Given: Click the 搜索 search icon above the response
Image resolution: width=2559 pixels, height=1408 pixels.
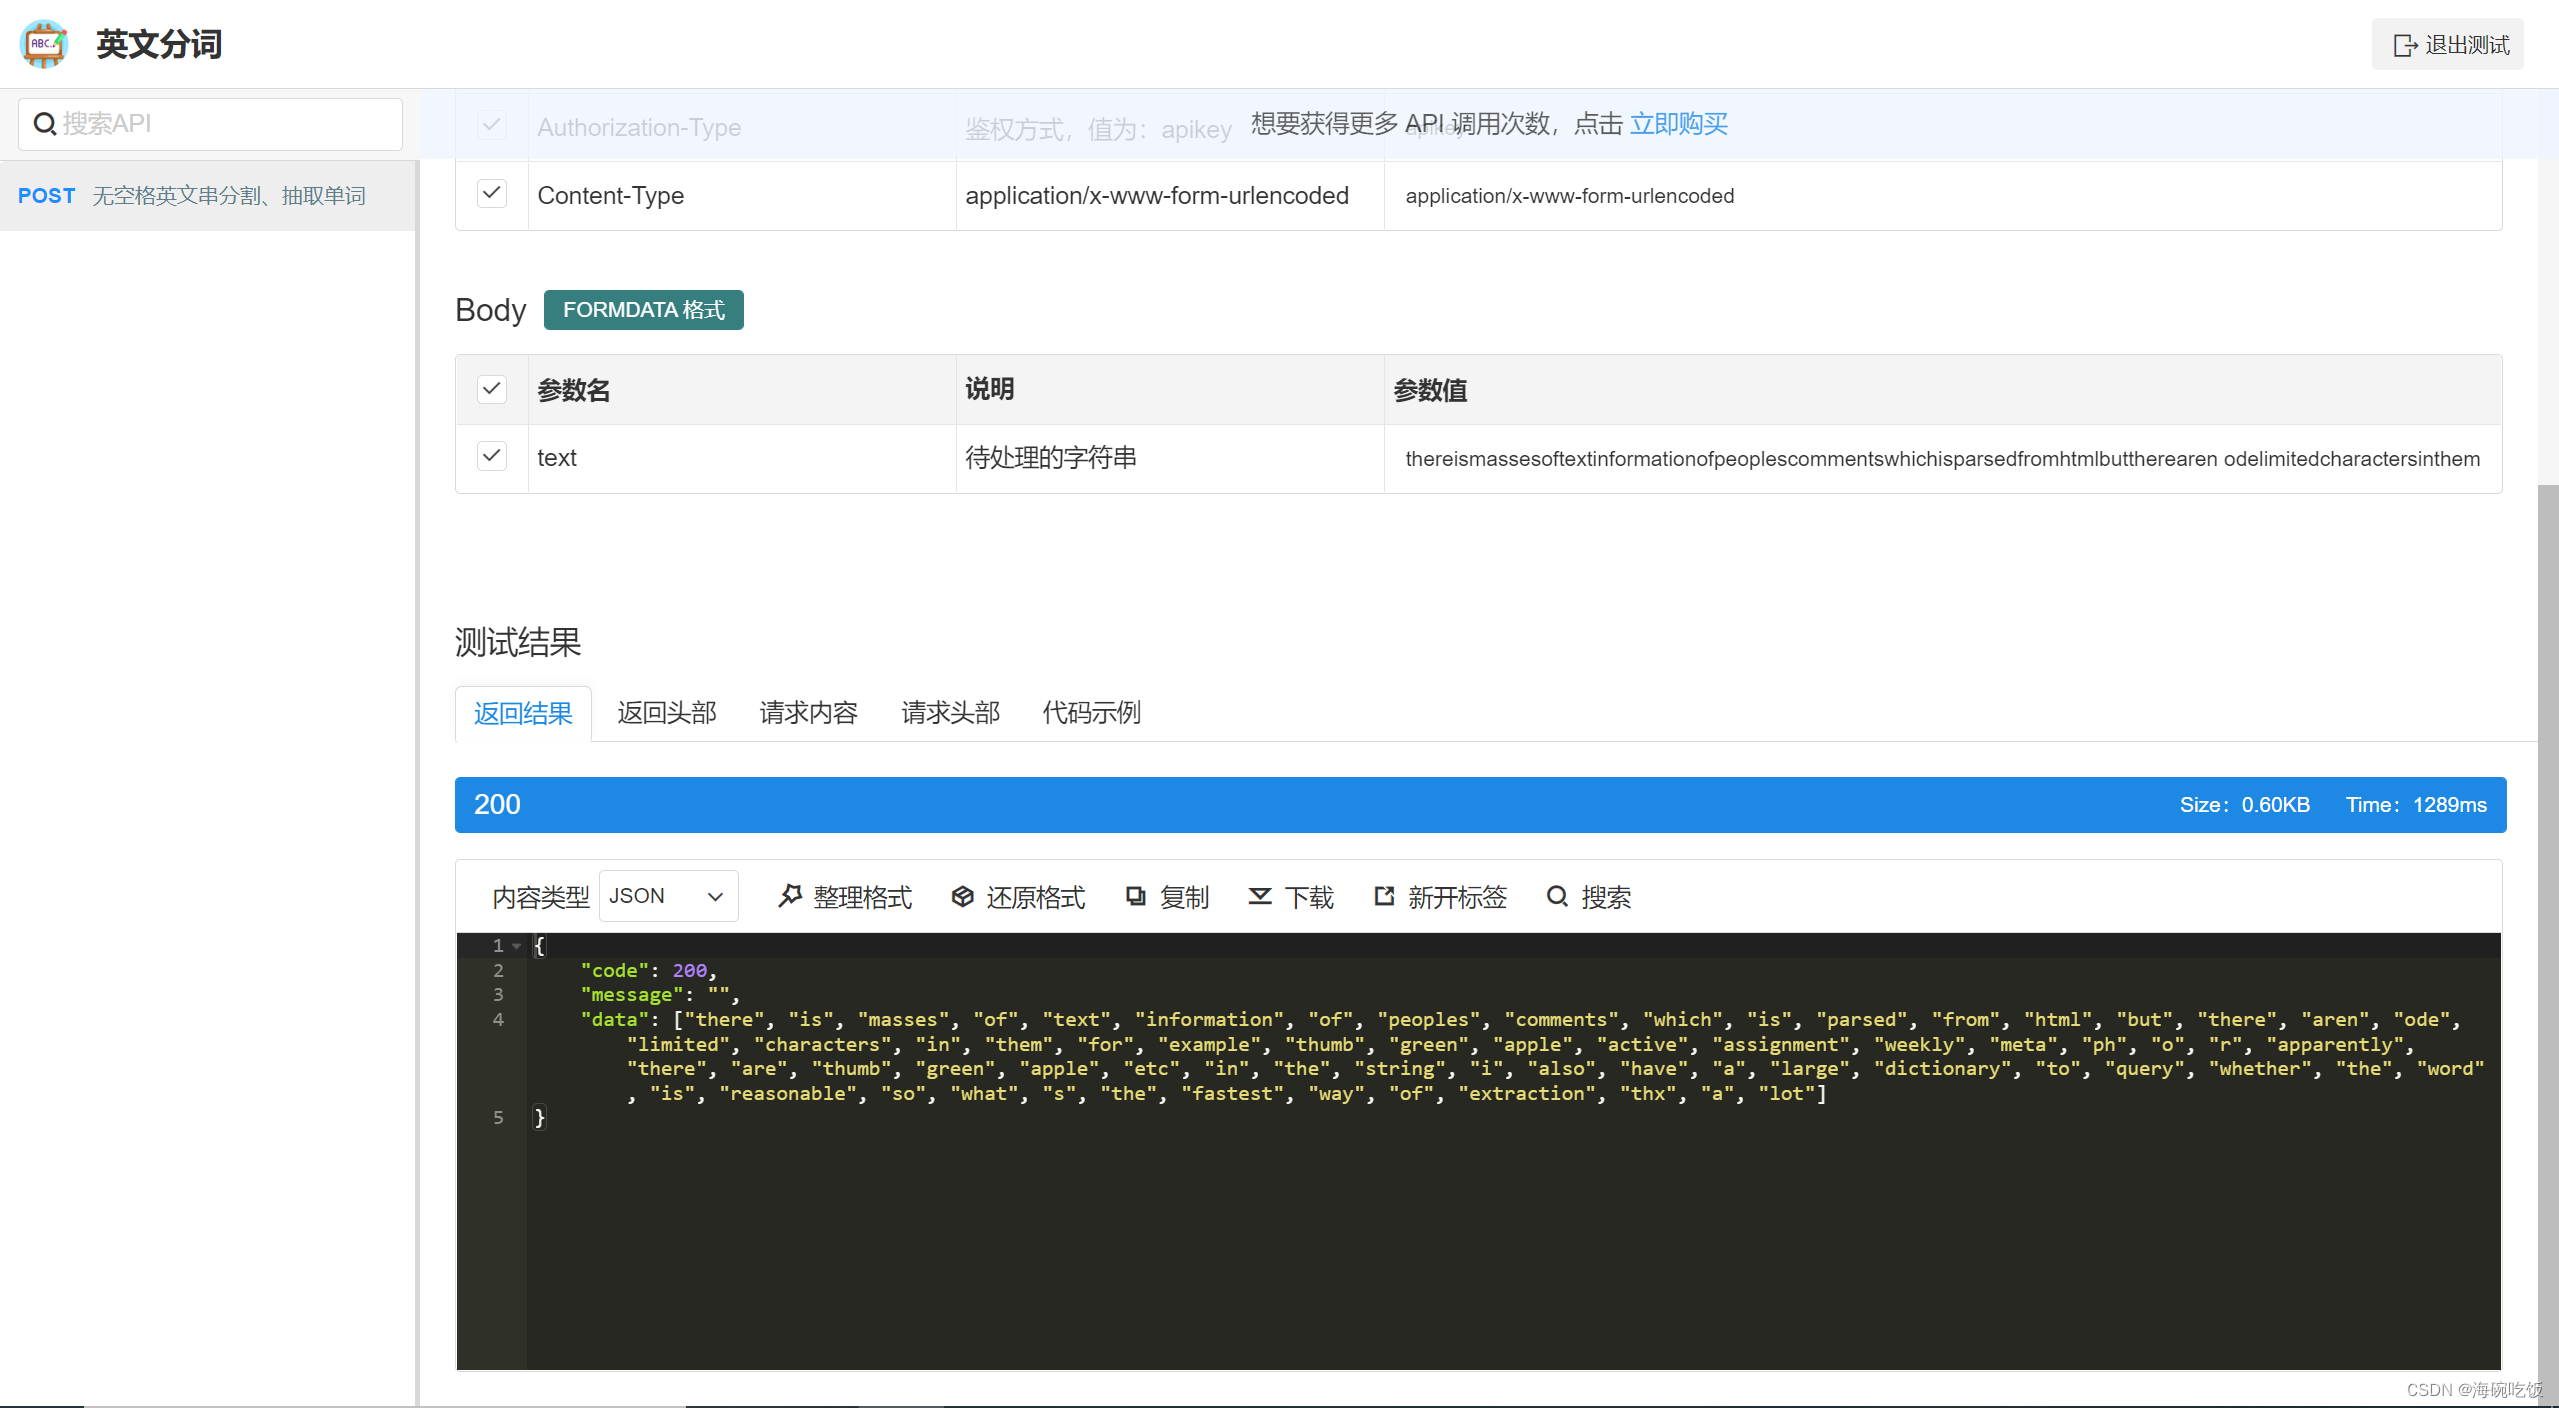Looking at the screenshot, I should coord(1558,896).
